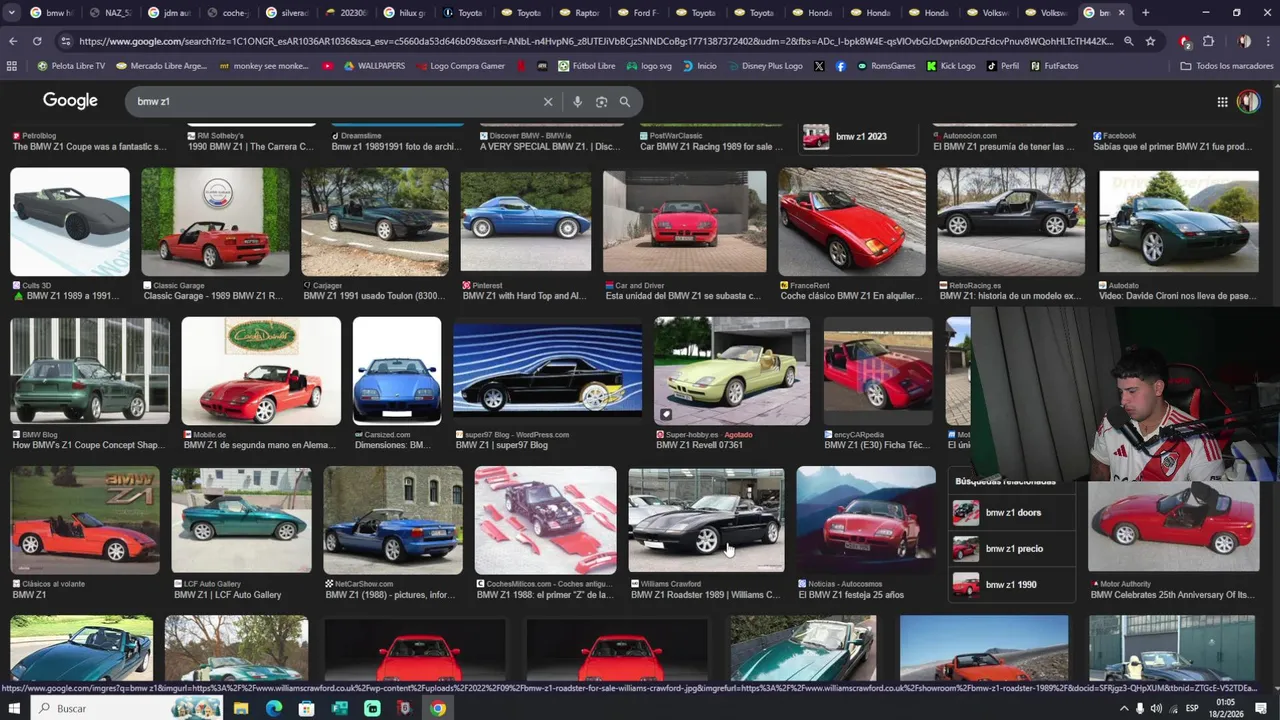
Task: Reload the page
Action: [37, 41]
